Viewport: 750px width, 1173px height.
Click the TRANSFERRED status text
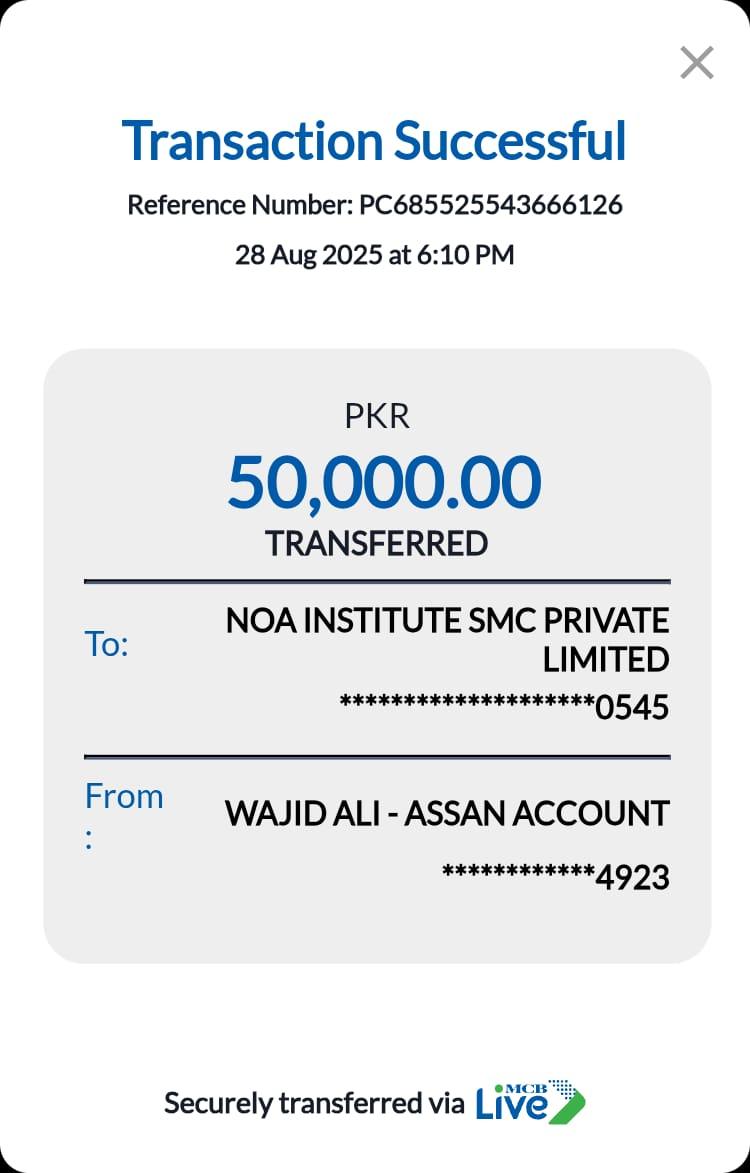(x=376, y=543)
